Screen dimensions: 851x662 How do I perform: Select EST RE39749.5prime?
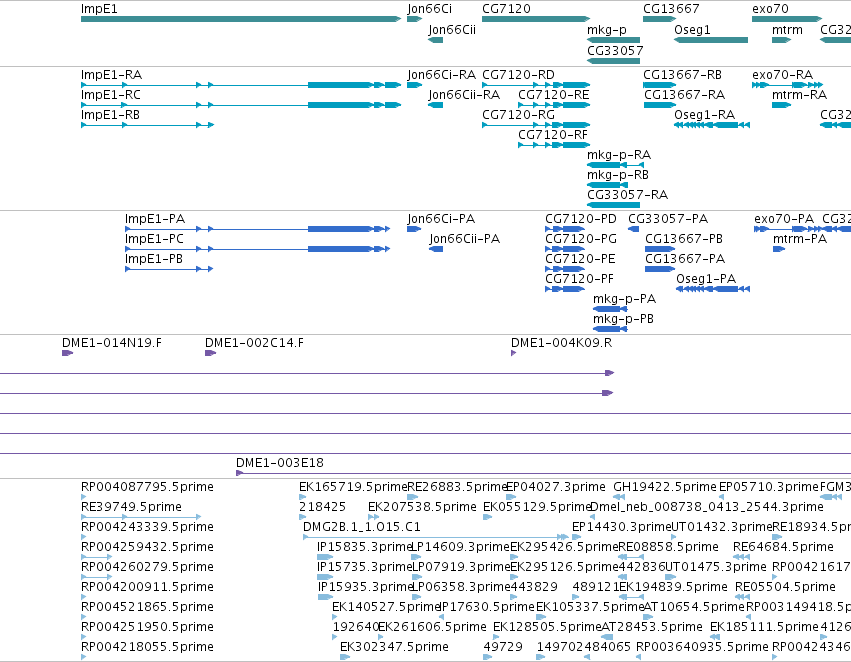click(141, 517)
